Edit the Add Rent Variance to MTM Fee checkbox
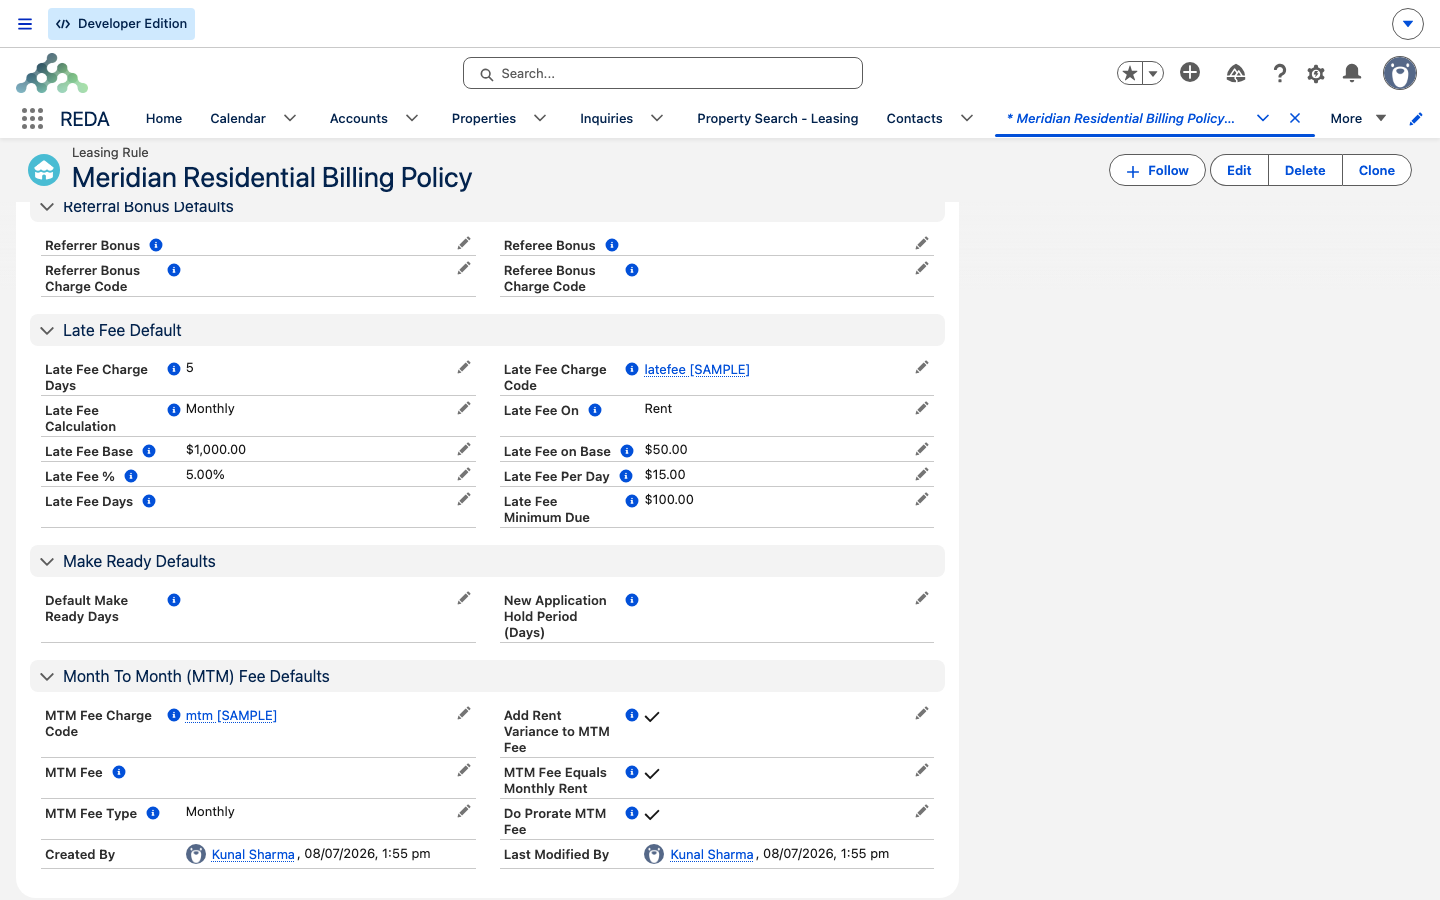 [922, 714]
